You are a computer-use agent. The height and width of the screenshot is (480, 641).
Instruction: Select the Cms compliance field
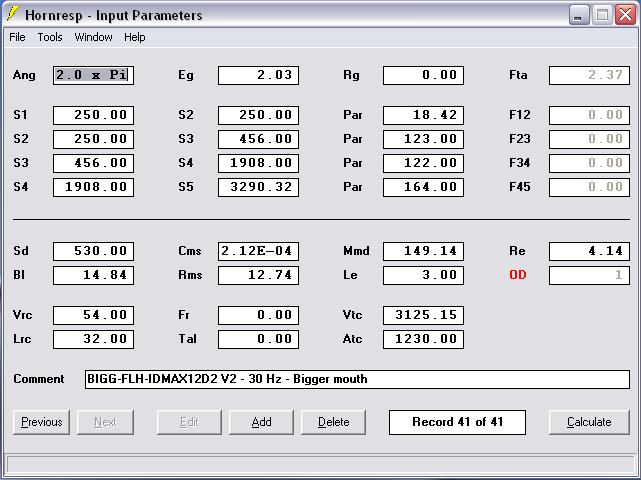tap(258, 251)
